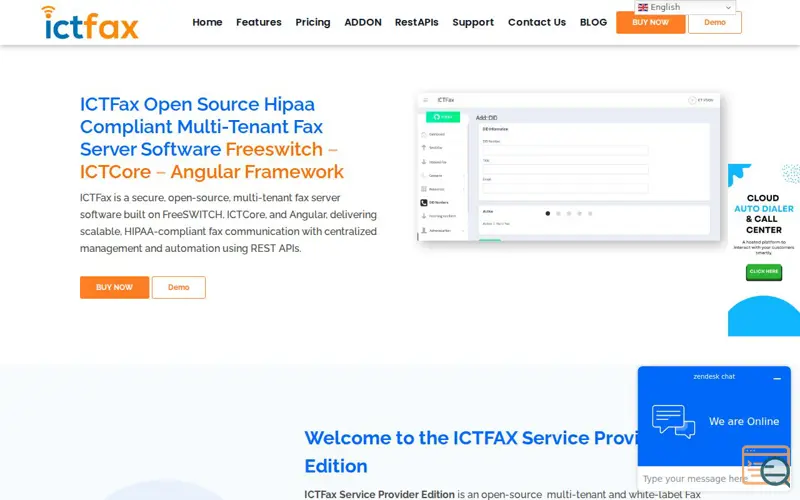
Task: Open the ADDON menu item
Action: [x=363, y=22]
